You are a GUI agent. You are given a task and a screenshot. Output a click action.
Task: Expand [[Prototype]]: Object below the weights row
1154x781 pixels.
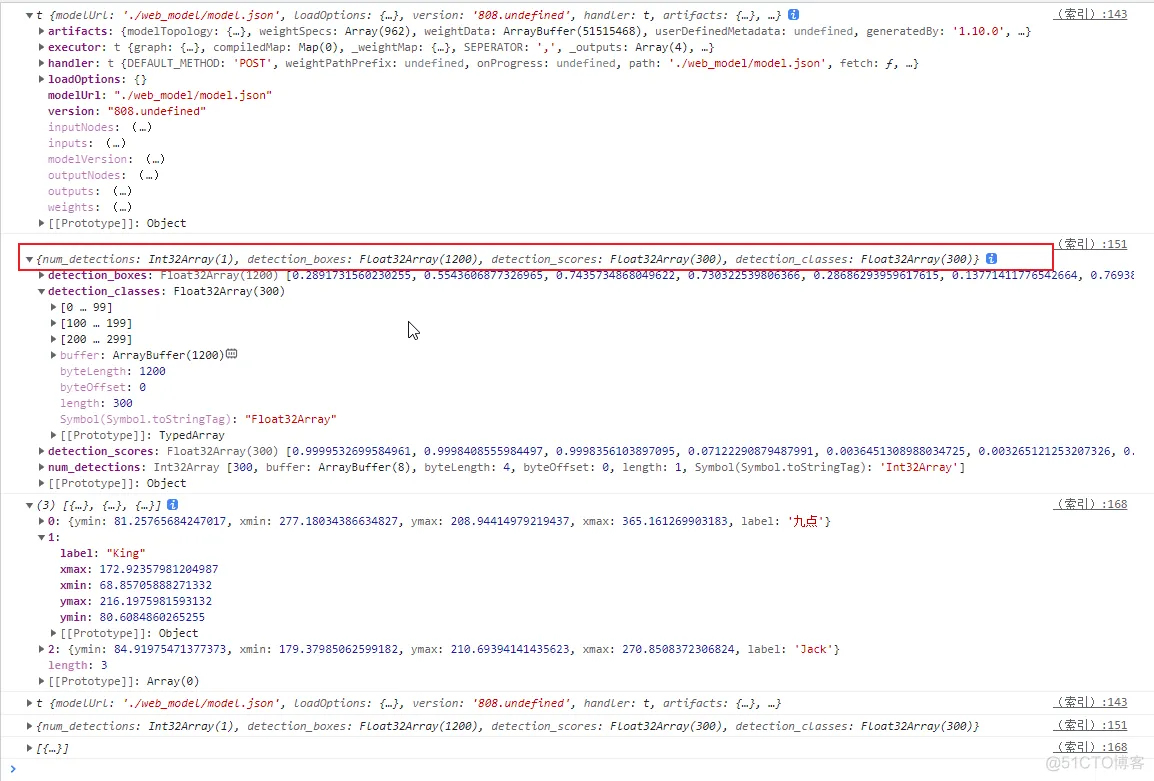click(42, 223)
